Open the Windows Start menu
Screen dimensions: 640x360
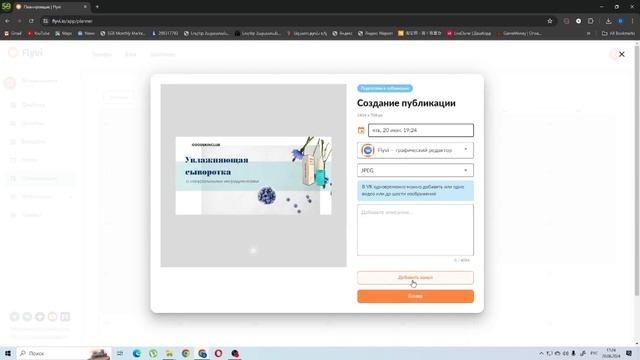coord(8,353)
